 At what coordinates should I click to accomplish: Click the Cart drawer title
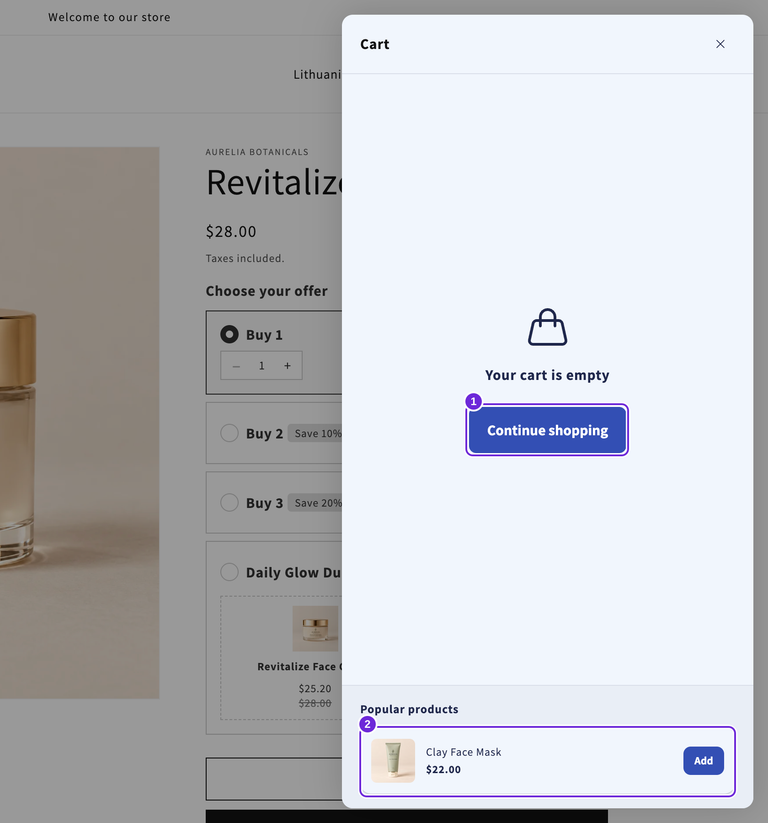pyautogui.click(x=375, y=44)
